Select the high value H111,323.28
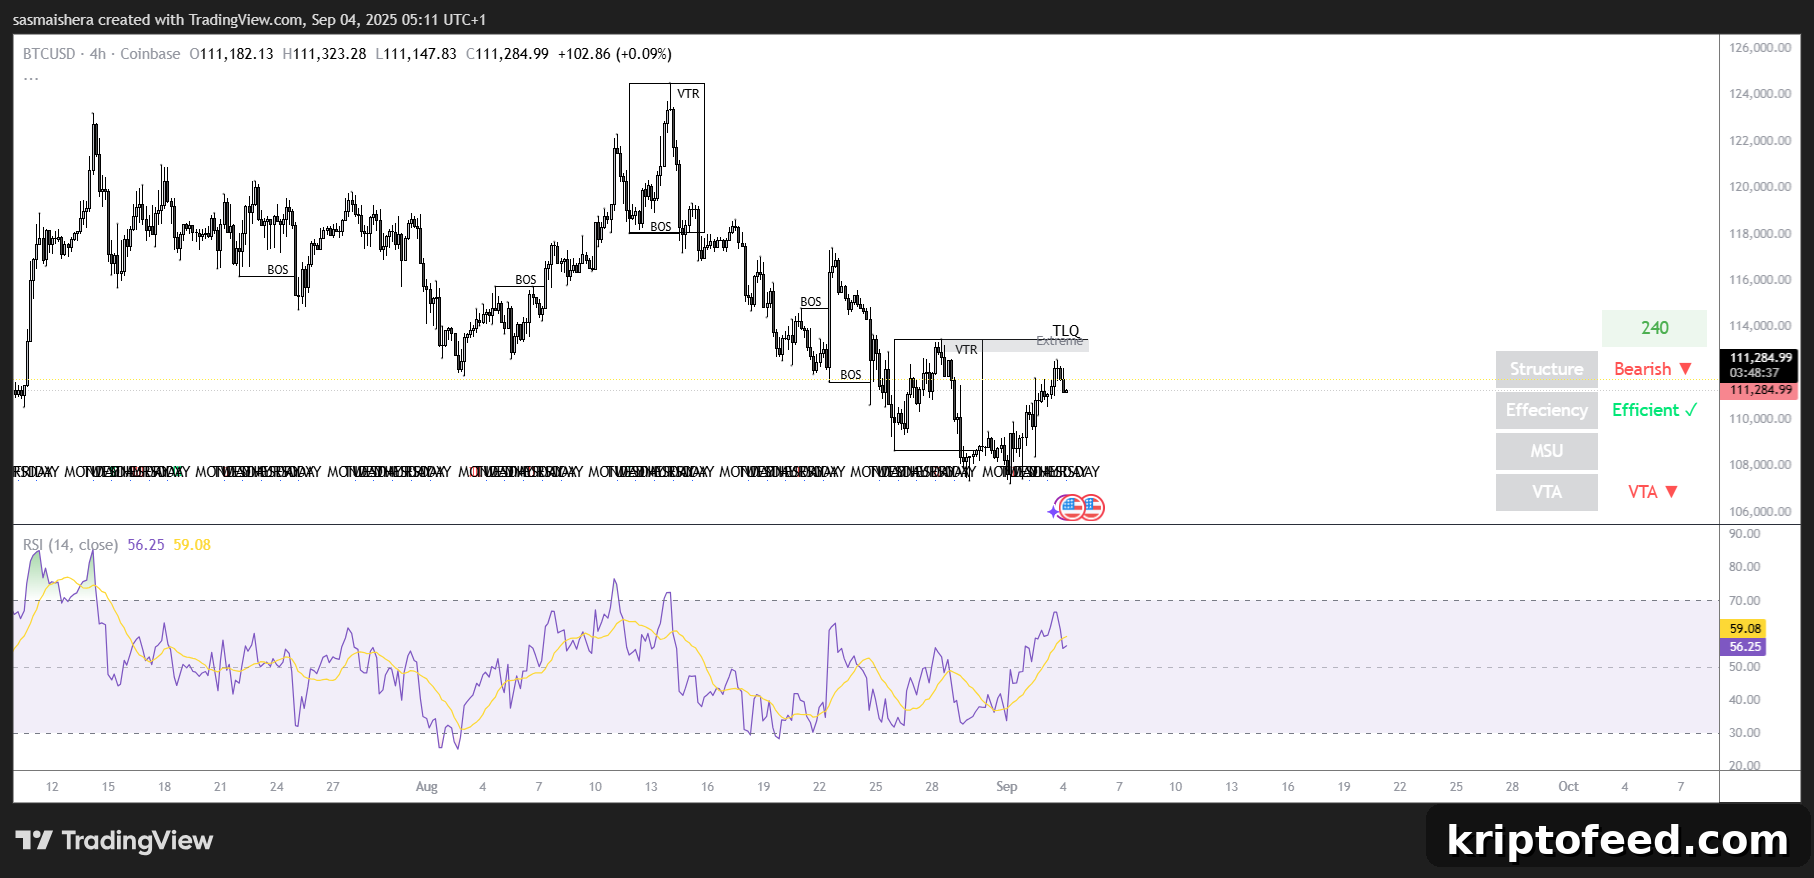Screen dimensions: 1814x878 (324, 54)
